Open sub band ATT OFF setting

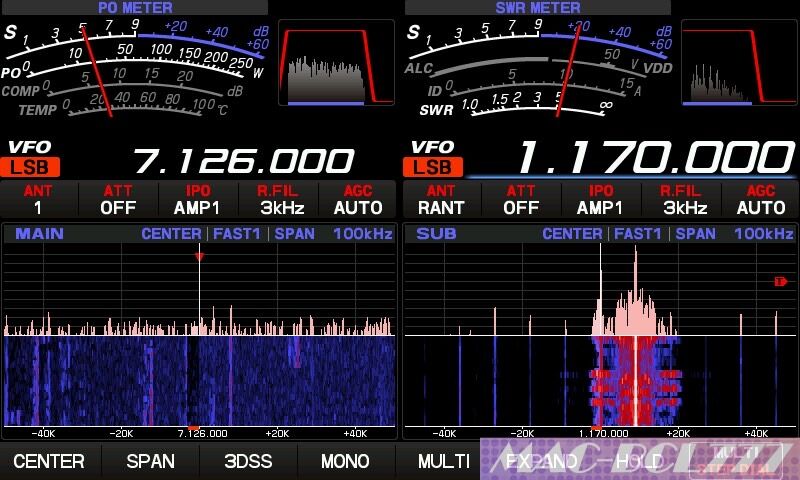tap(521, 199)
